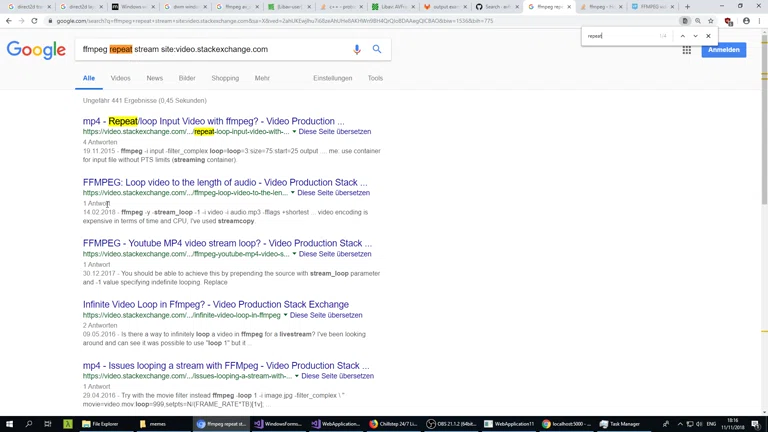Switch to the Videos results tab
The height and width of the screenshot is (432, 768).
(x=120, y=78)
